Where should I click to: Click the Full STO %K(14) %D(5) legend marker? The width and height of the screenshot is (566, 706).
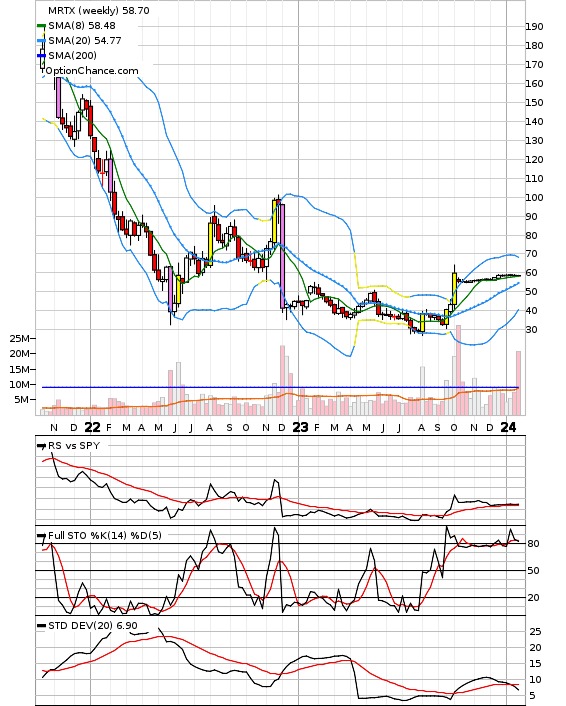[41, 536]
